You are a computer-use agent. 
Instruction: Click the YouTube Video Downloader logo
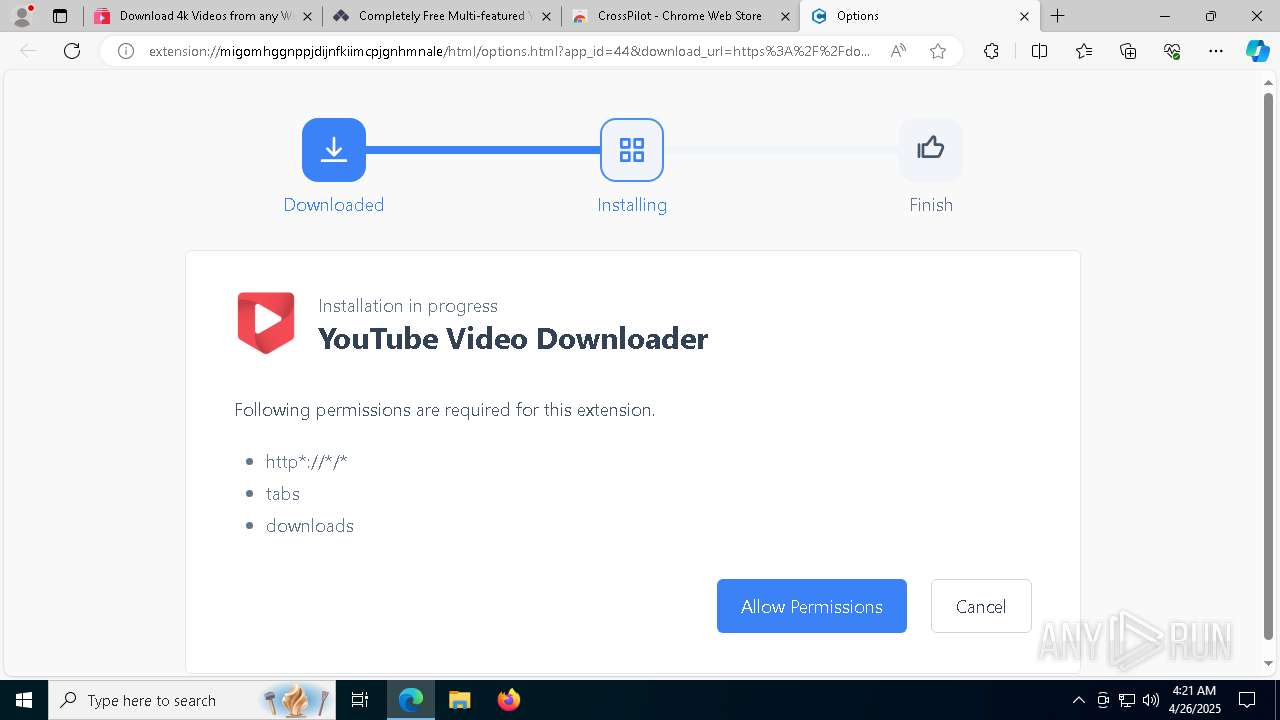coord(266,323)
